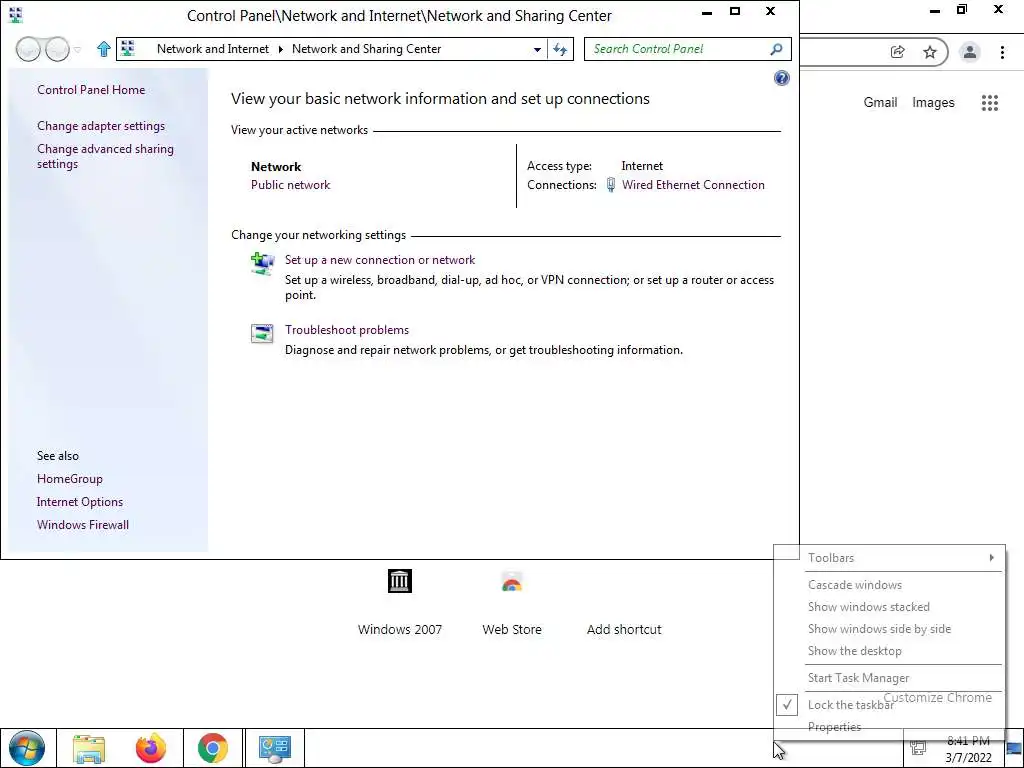Click the magnifier icon in Search Control Panel
The image size is (1024, 768).
[x=776, y=49]
